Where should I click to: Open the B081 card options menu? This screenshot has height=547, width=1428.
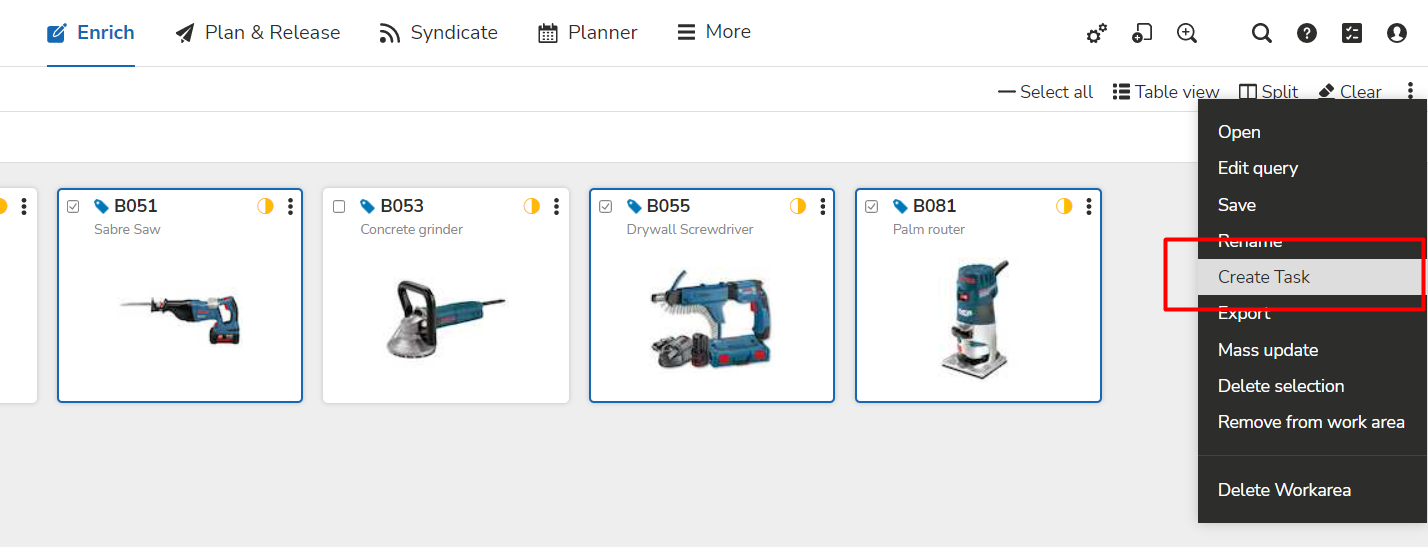[1089, 206]
